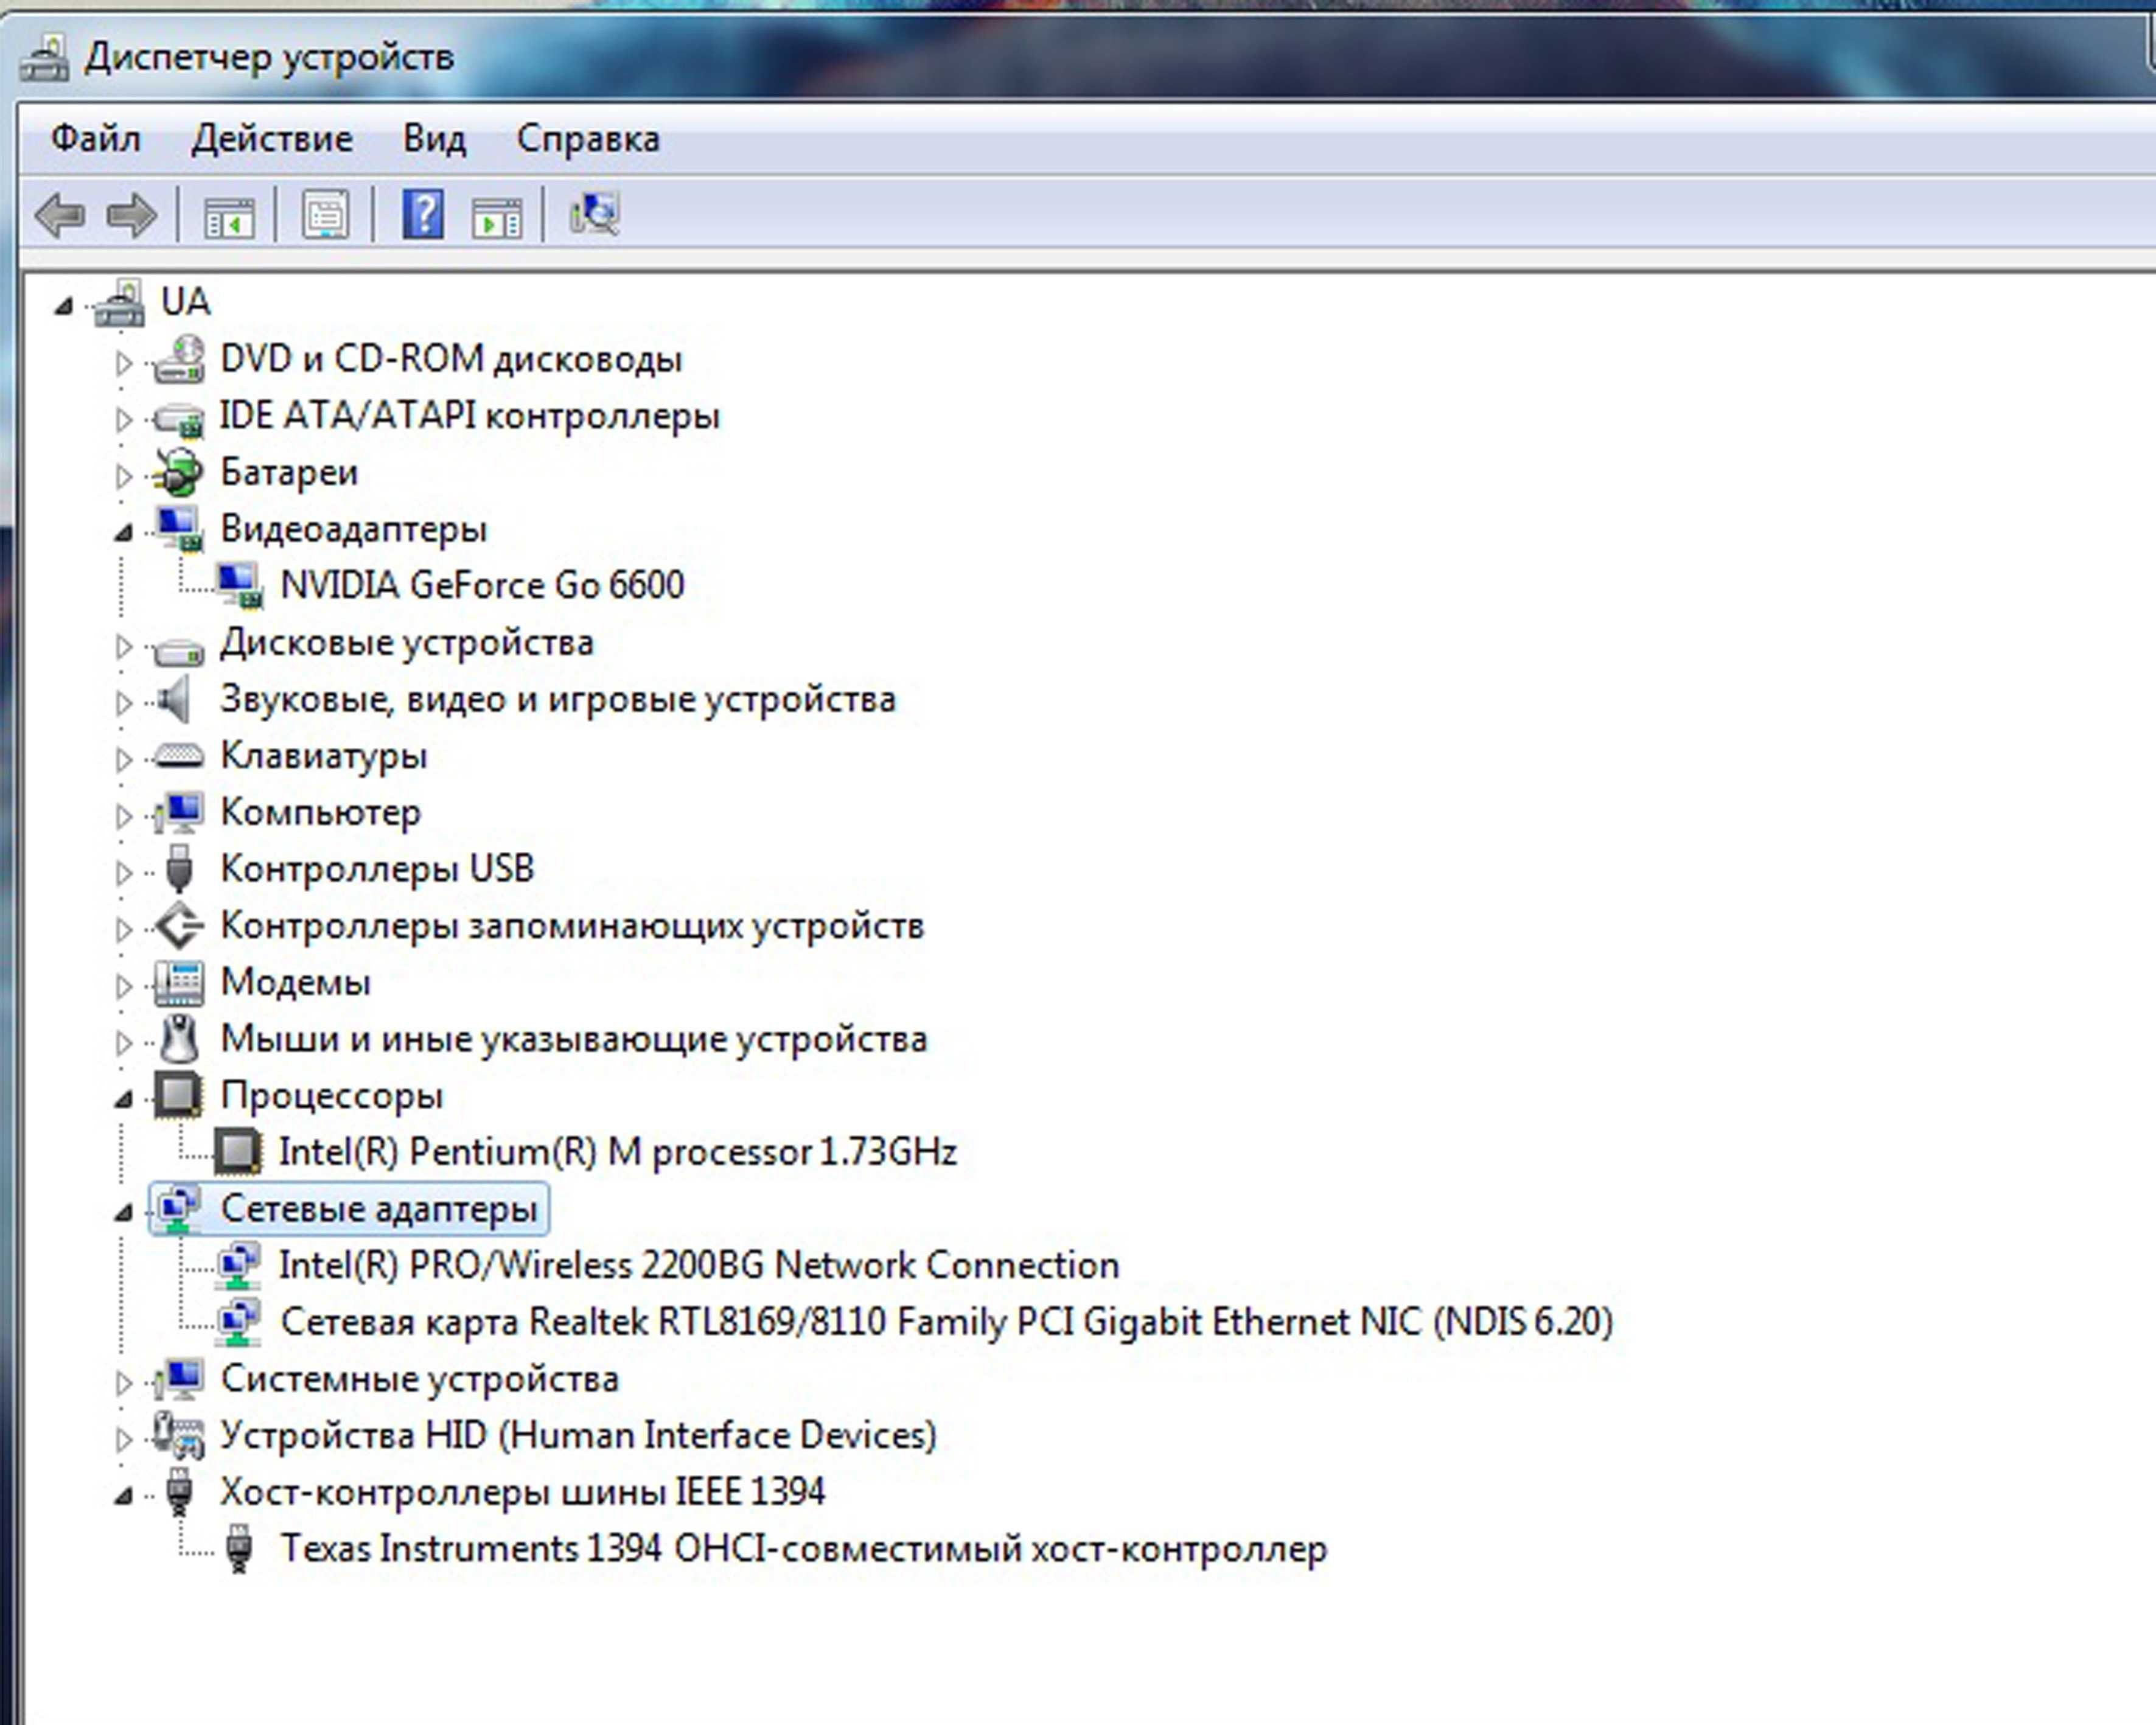Click the mouse devices icon

[x=180, y=1039]
